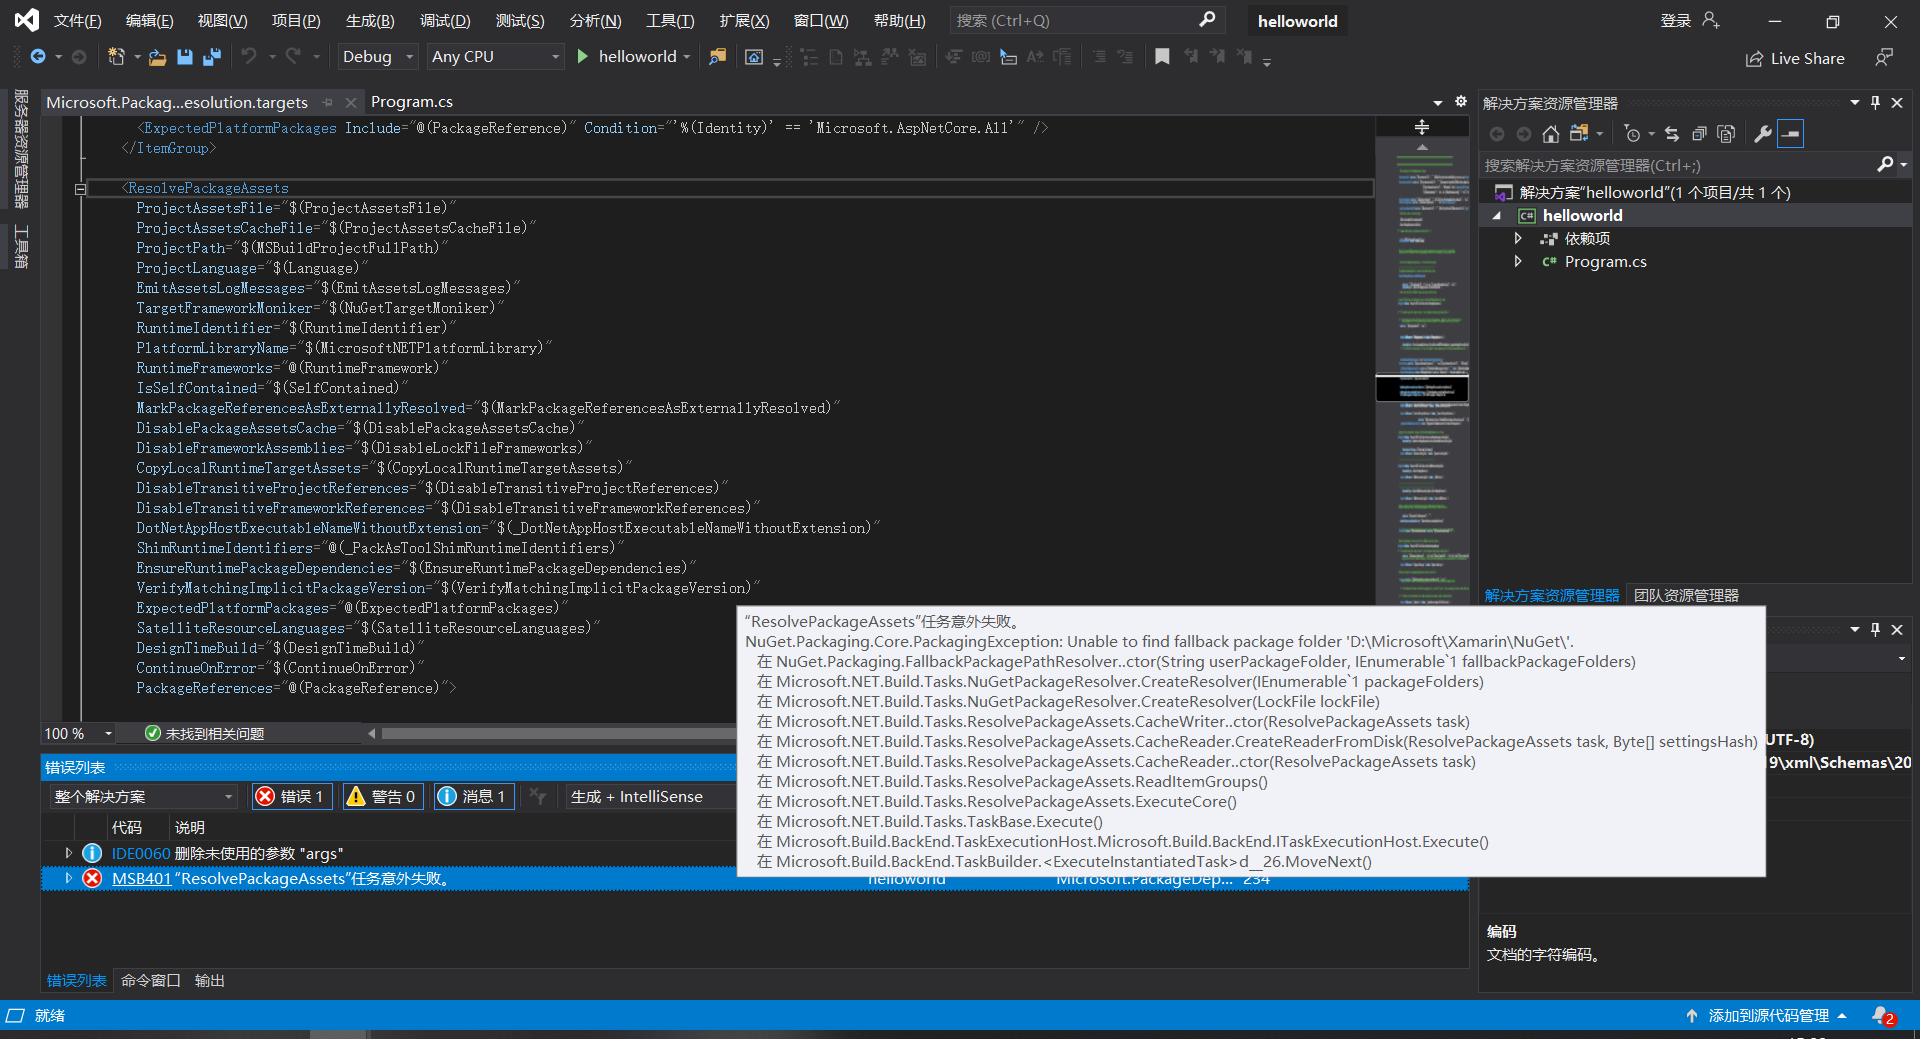Expand the 依赖项 dependencies tree node
The width and height of the screenshot is (1920, 1039).
pos(1518,238)
